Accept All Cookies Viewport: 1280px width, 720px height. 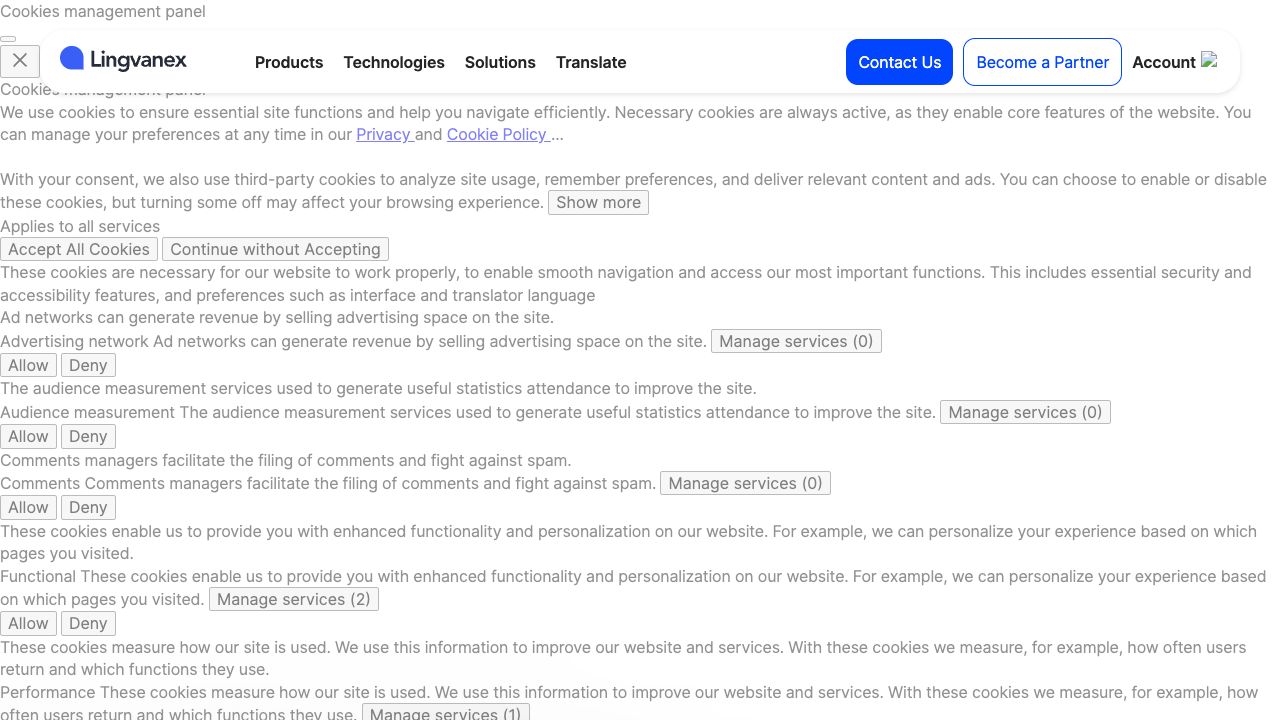point(79,249)
